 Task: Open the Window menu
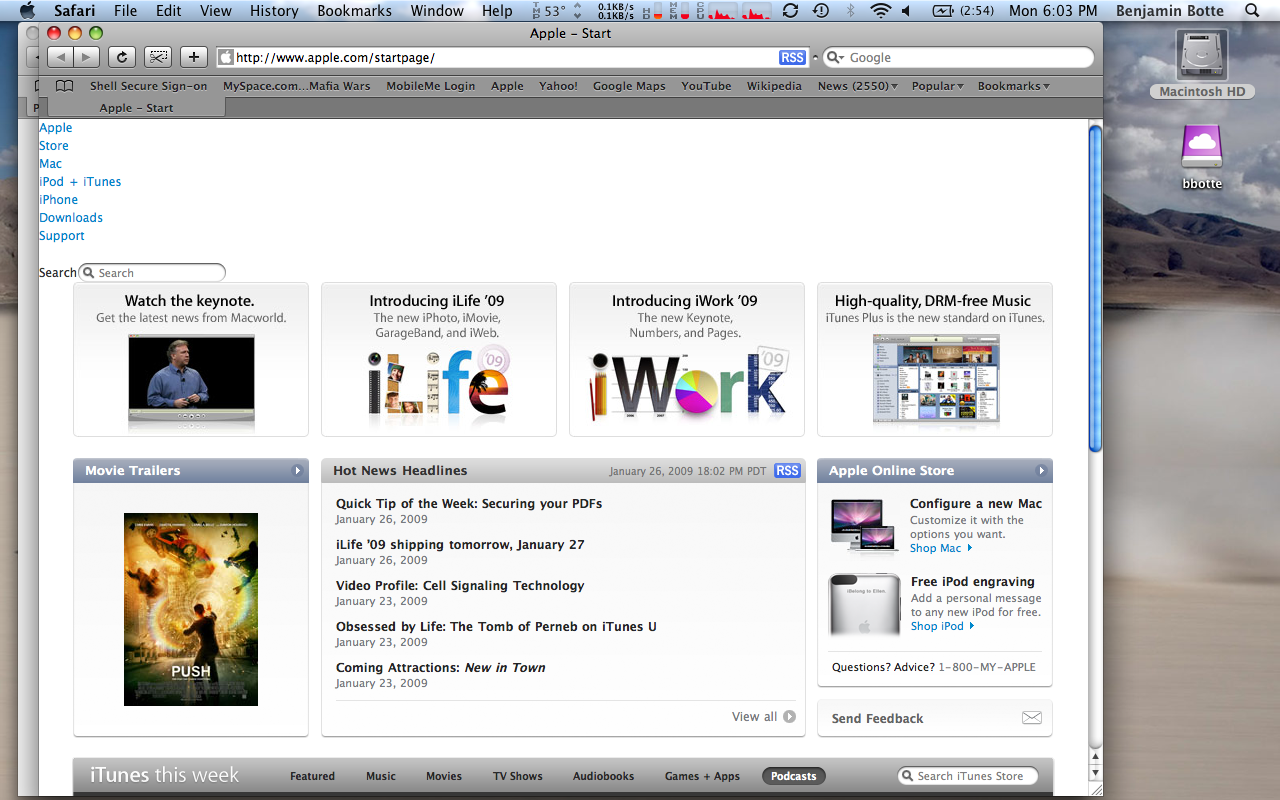click(437, 11)
